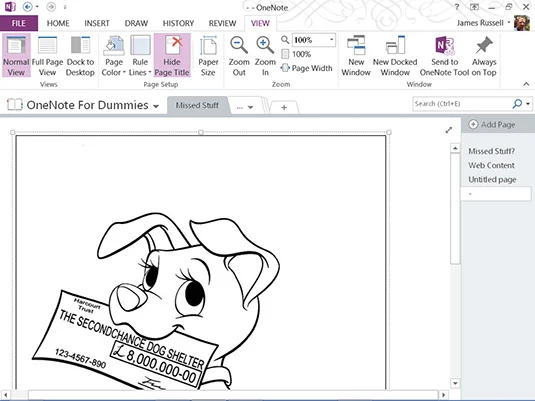Expand the page to full screen with the arrow icon
Viewport: 535px width, 401px height.
(449, 130)
